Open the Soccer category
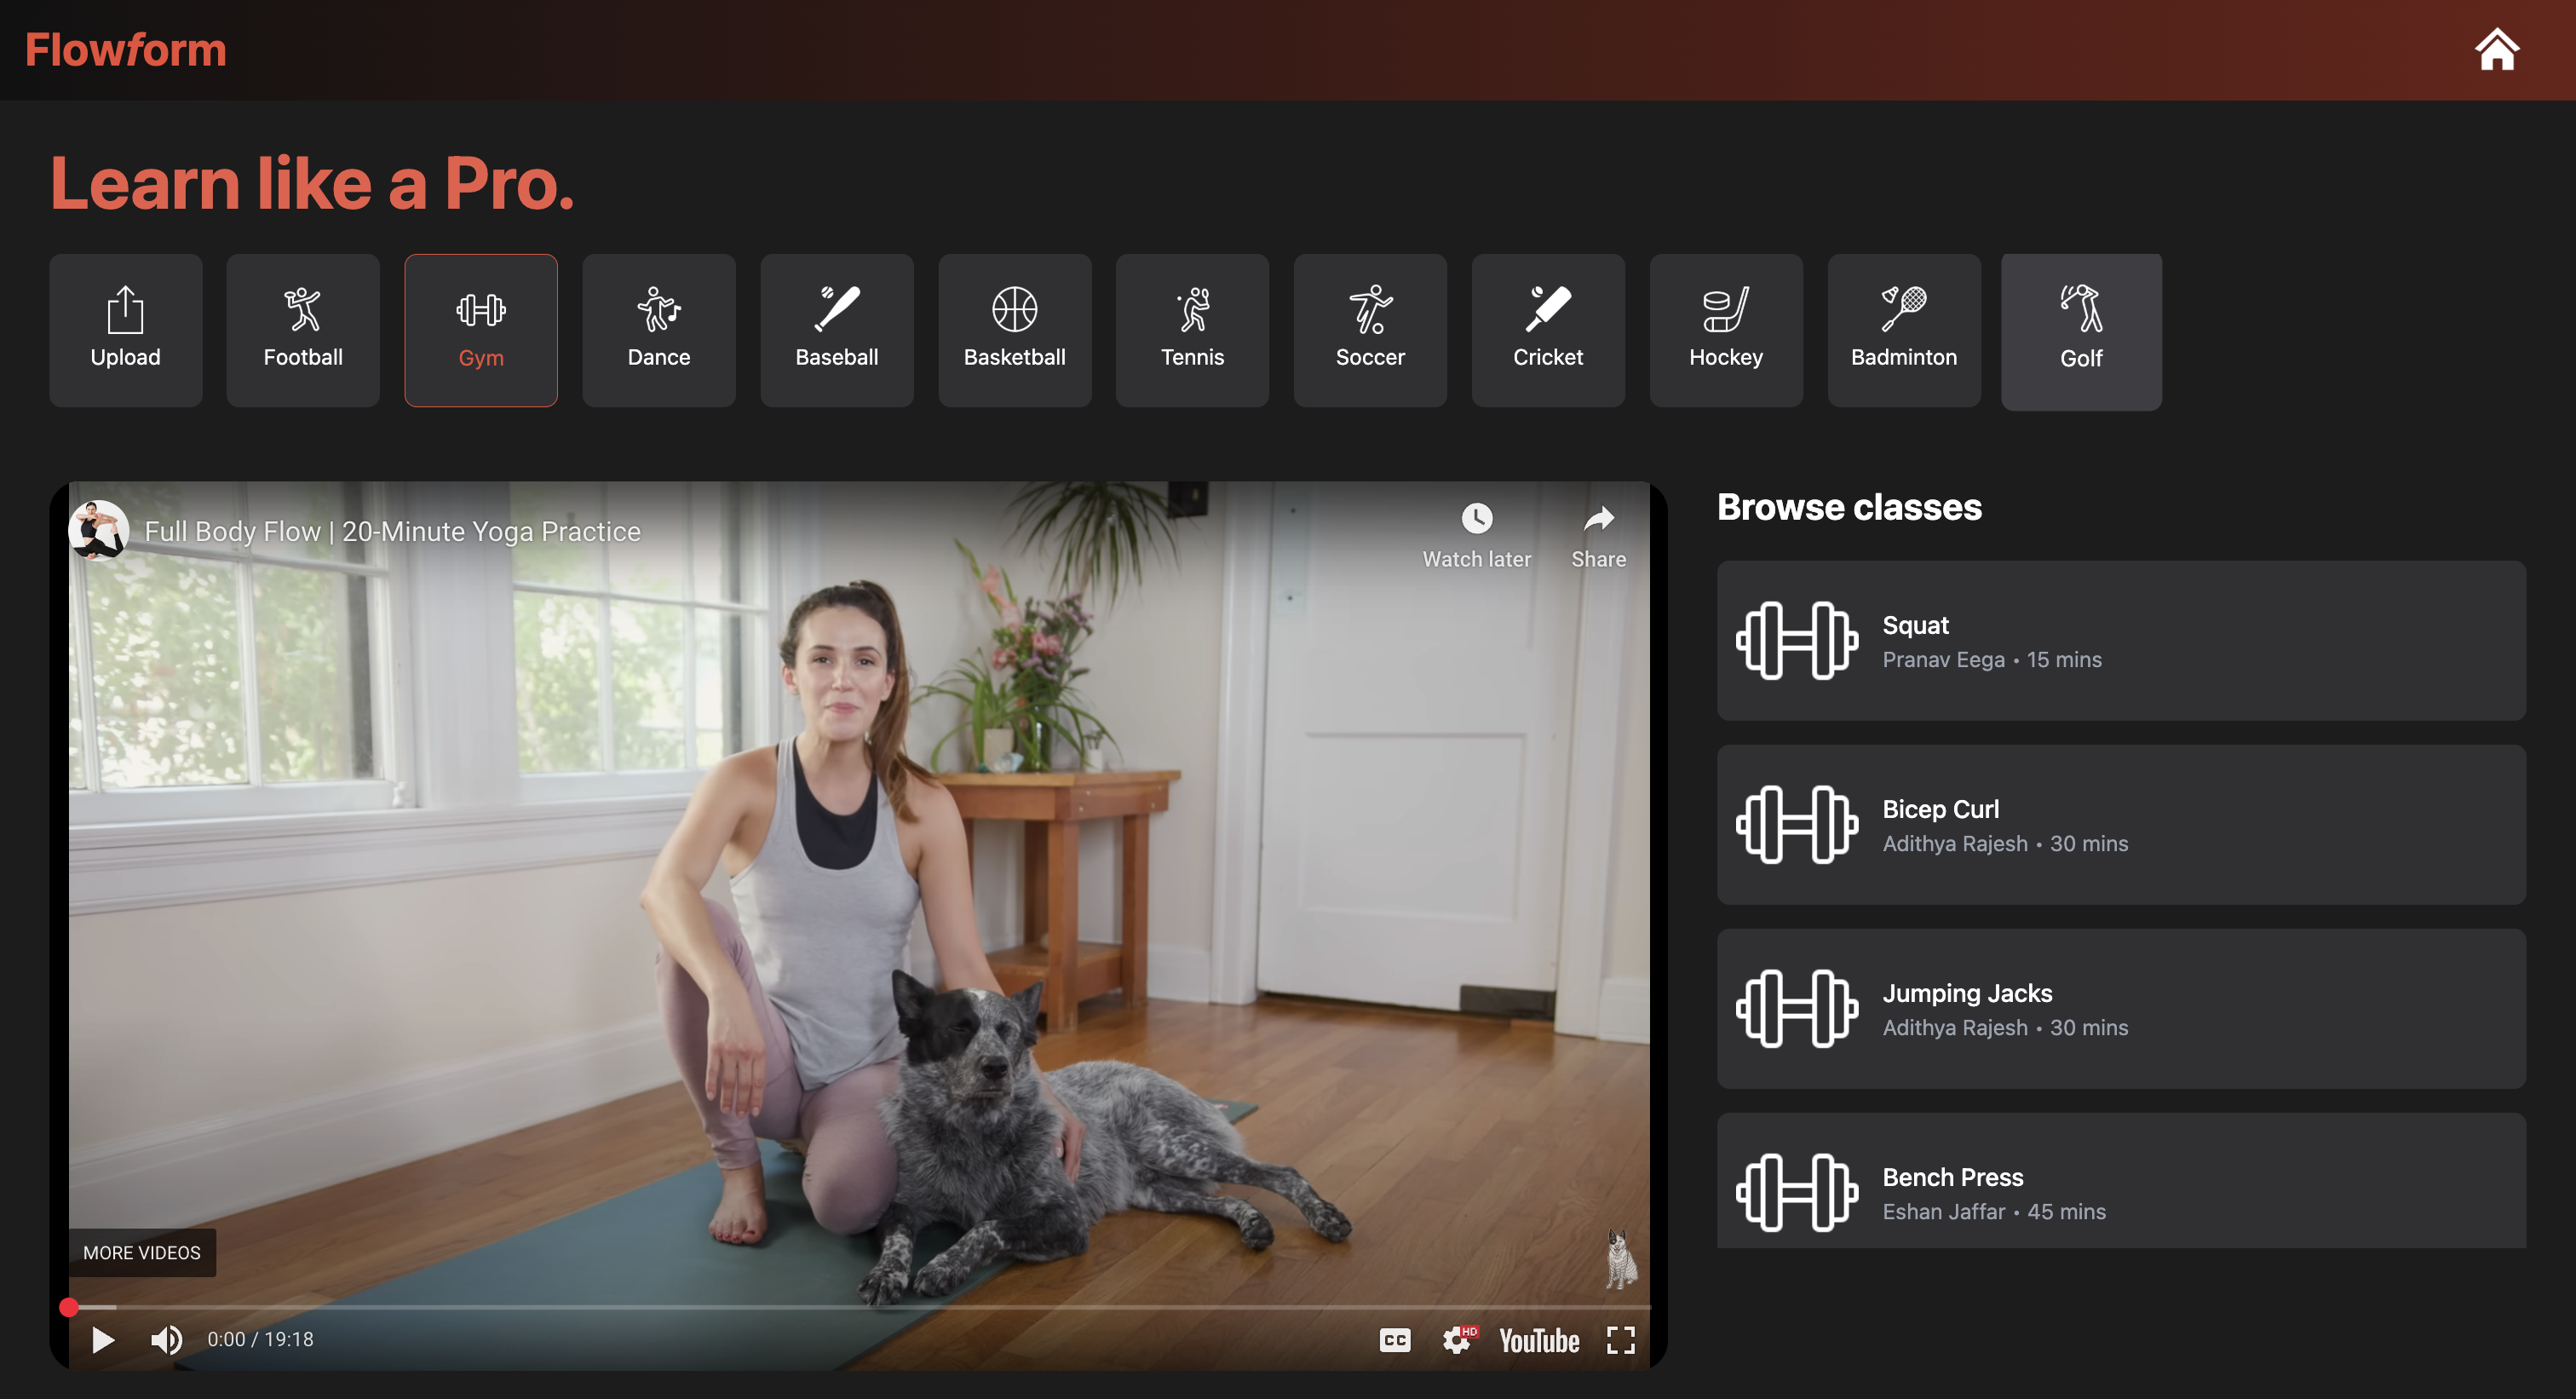This screenshot has height=1399, width=2576. (x=1369, y=330)
